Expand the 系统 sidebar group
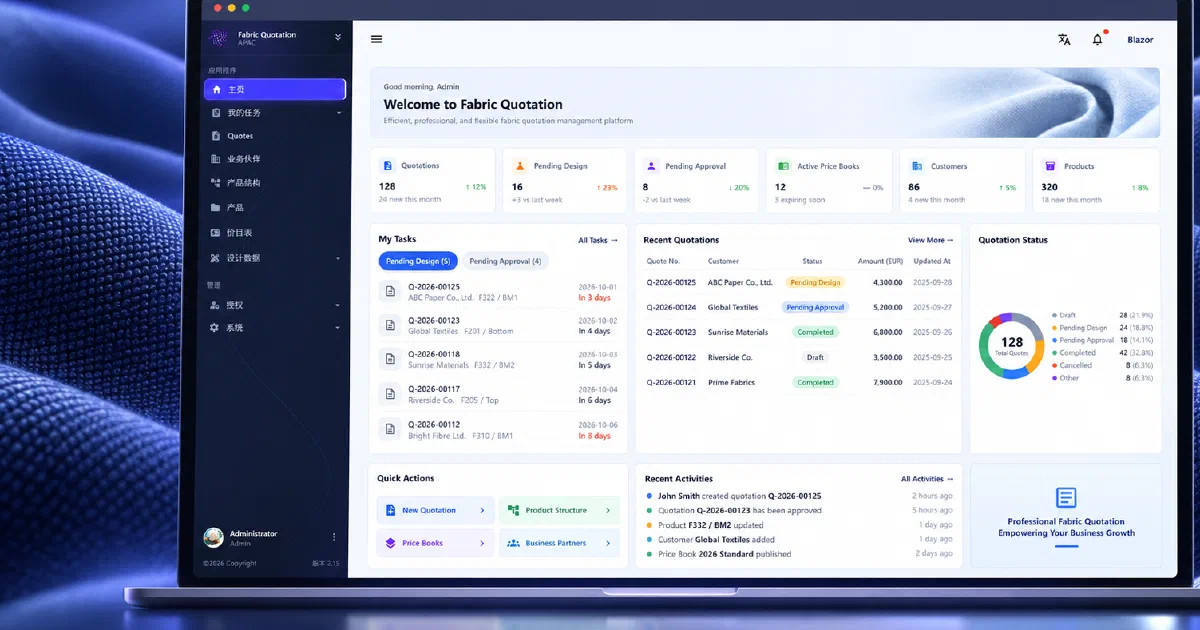This screenshot has width=1200, height=630. (338, 328)
